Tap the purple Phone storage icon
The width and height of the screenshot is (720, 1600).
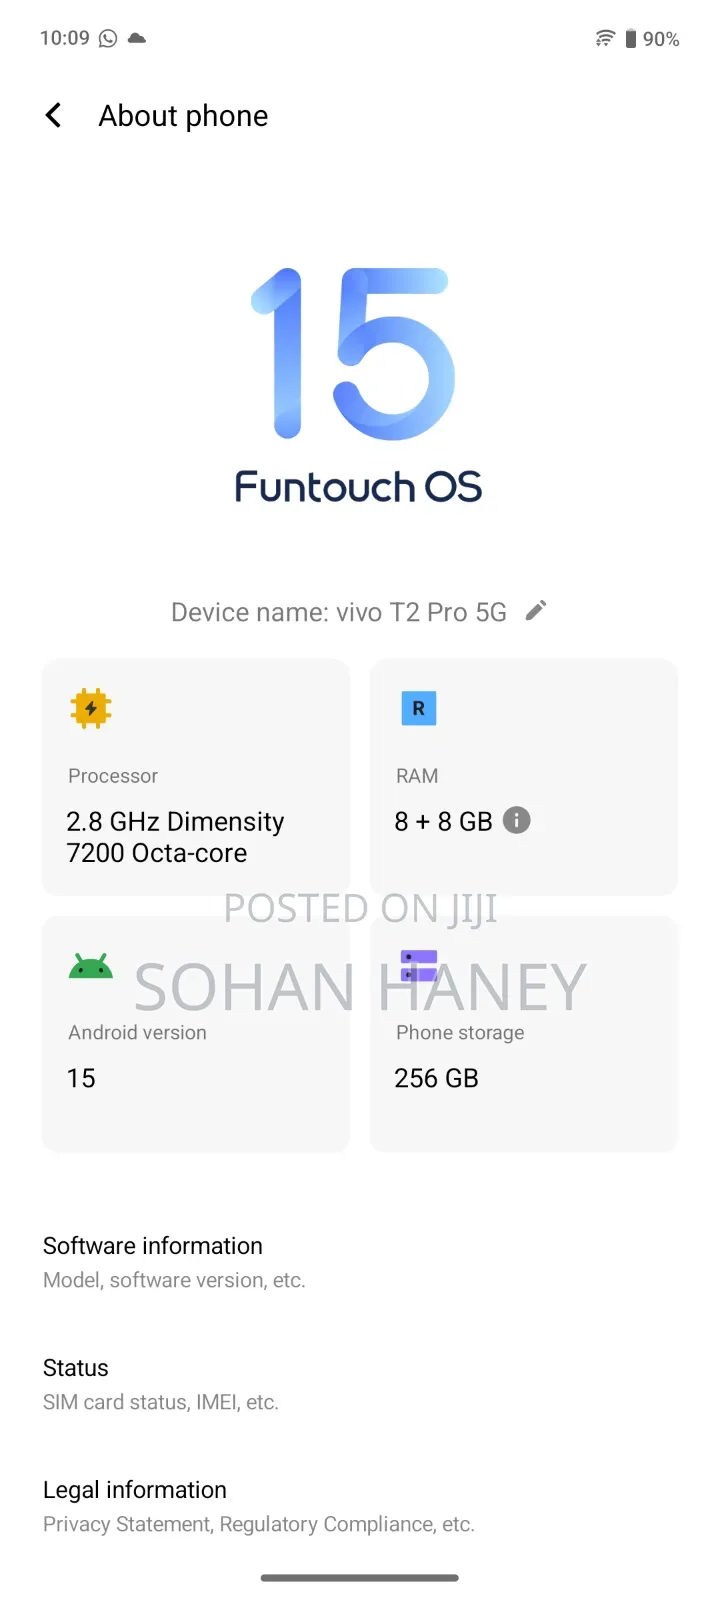click(x=418, y=965)
